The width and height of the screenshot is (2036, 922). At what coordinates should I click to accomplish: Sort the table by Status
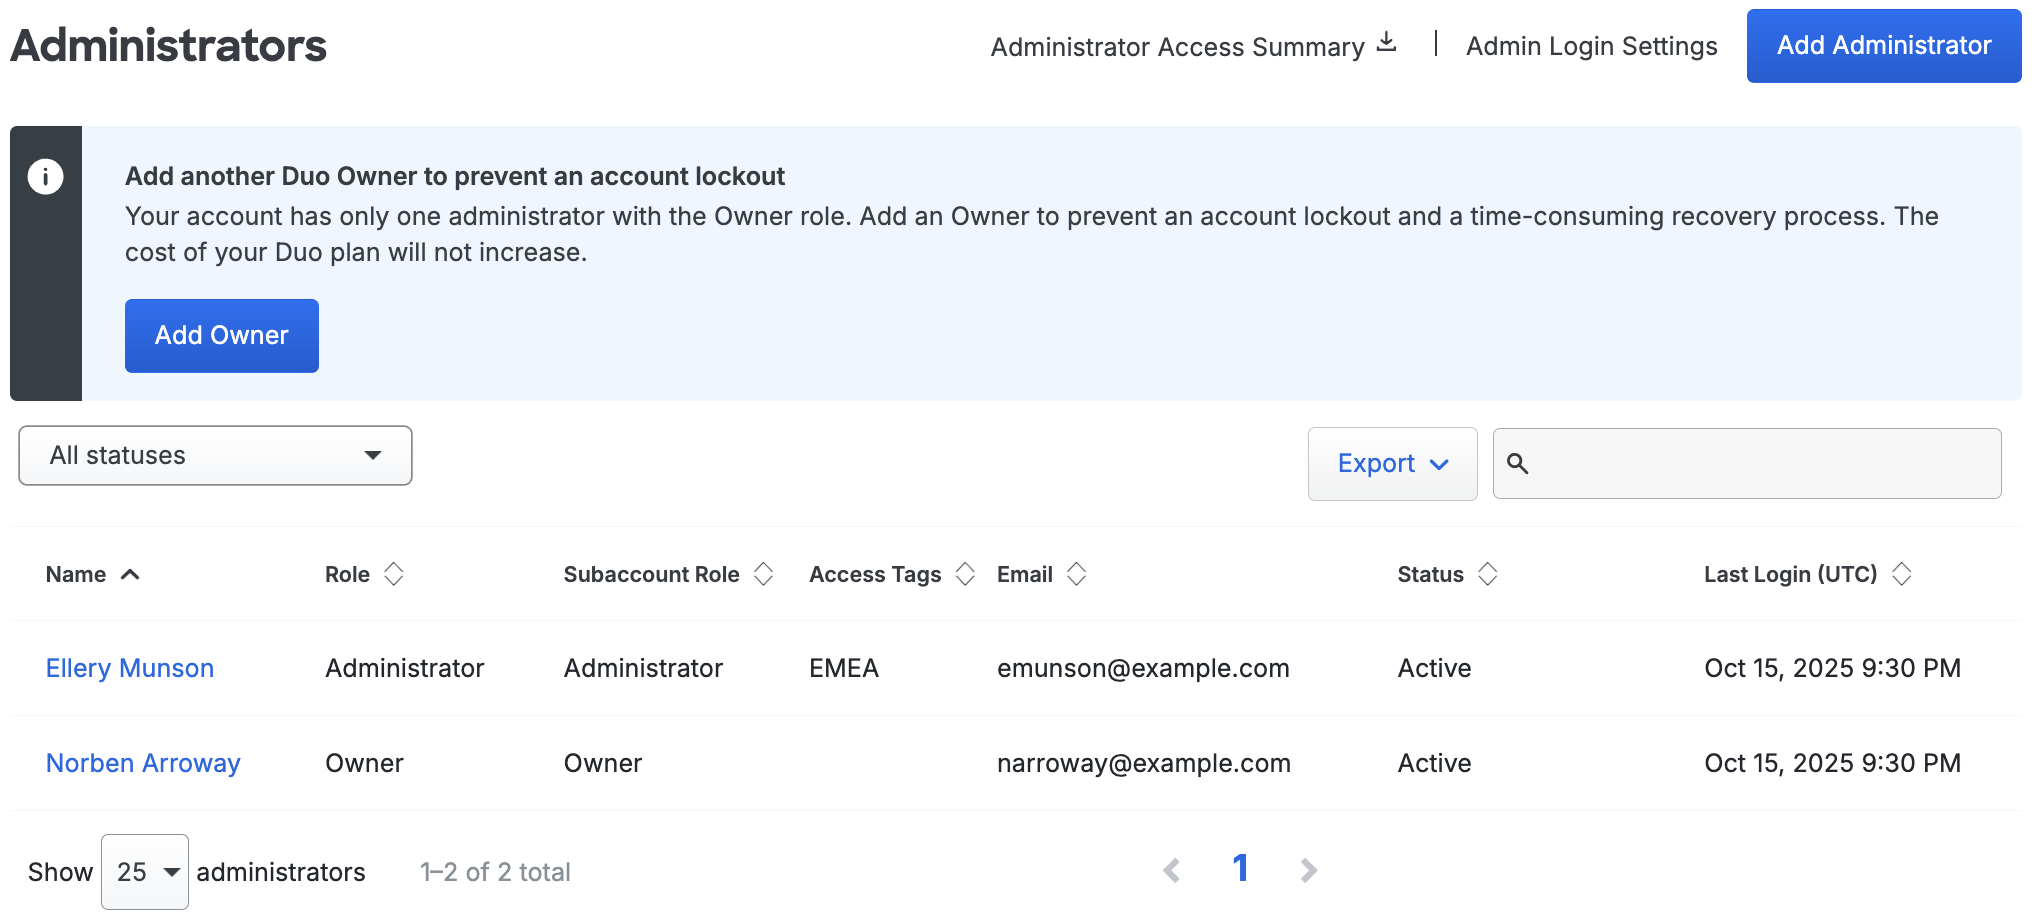point(1489,574)
